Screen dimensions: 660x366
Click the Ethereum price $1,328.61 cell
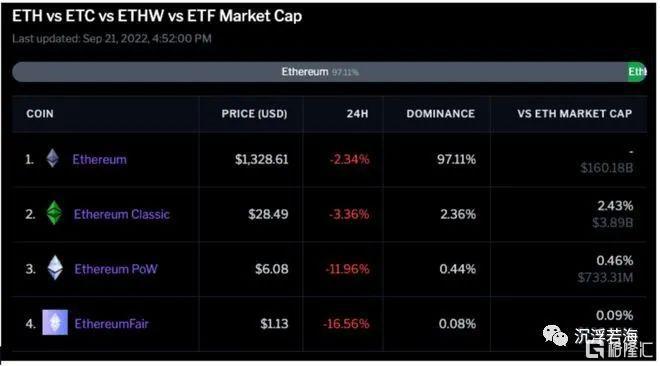261,159
